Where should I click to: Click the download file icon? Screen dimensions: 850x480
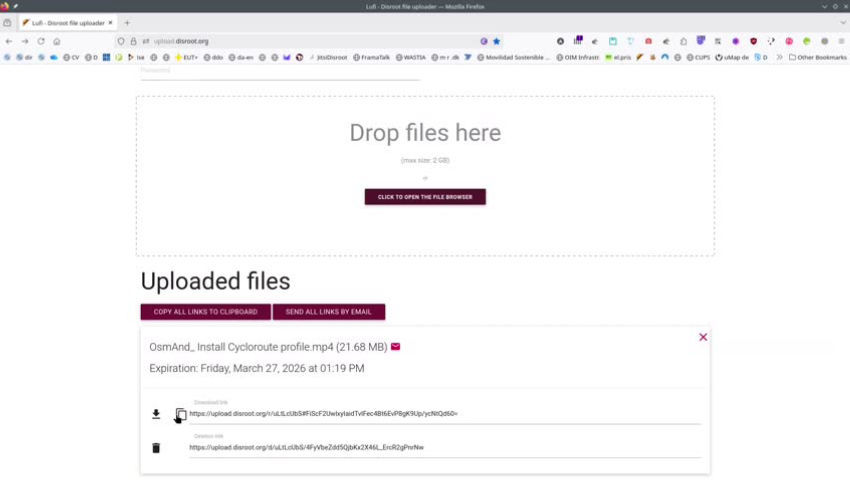click(x=156, y=414)
